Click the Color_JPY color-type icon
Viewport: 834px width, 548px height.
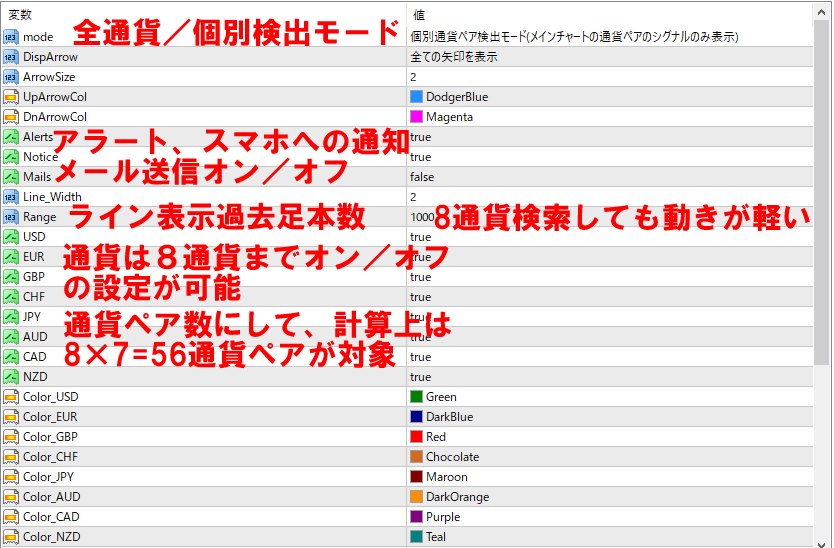(x=11, y=477)
